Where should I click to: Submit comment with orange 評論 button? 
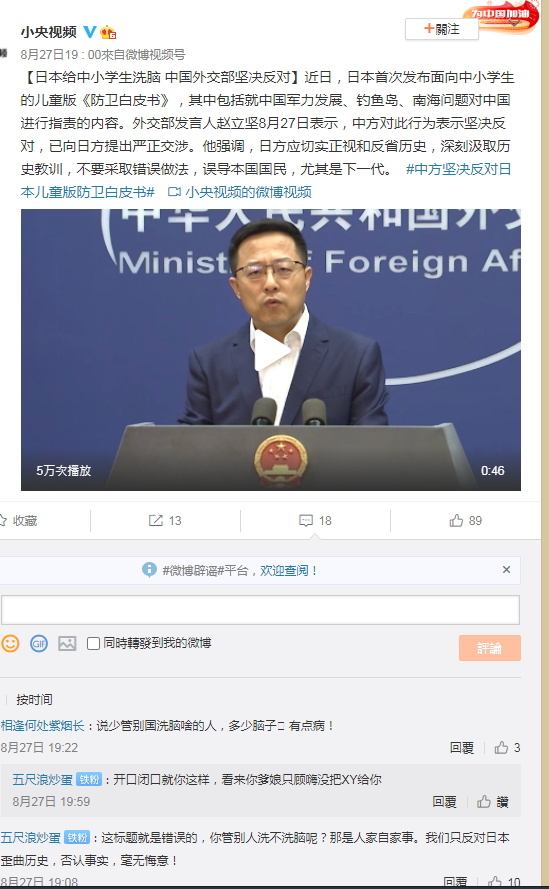tap(489, 648)
